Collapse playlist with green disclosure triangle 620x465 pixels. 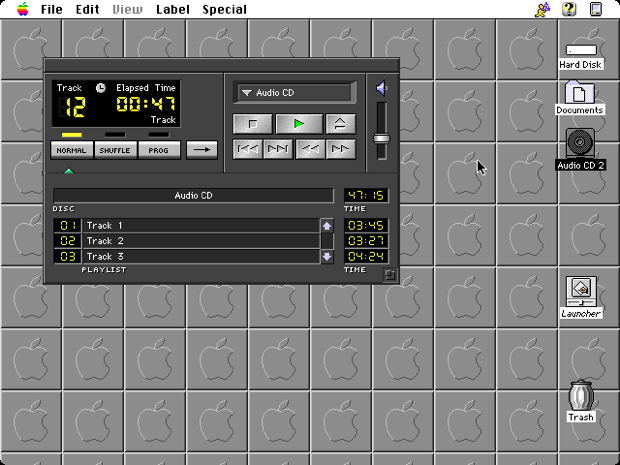tap(69, 171)
